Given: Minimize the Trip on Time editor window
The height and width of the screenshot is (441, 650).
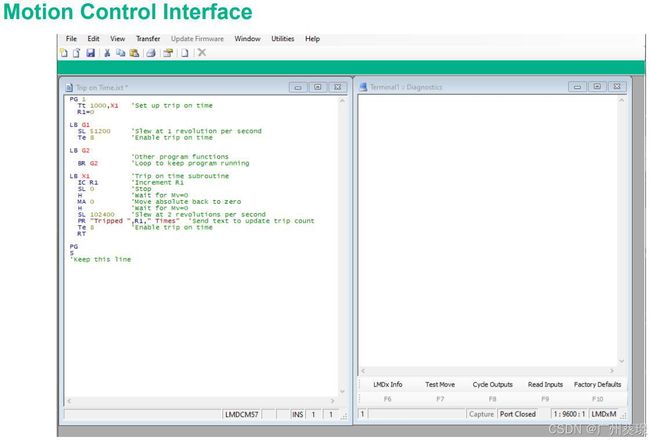Looking at the screenshot, I should click(298, 87).
